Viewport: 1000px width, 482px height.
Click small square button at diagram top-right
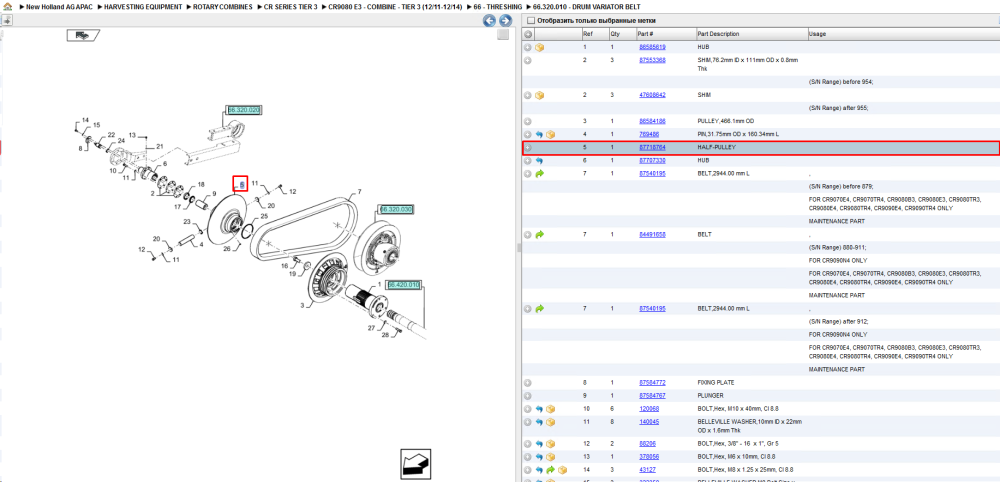[x=503, y=34]
